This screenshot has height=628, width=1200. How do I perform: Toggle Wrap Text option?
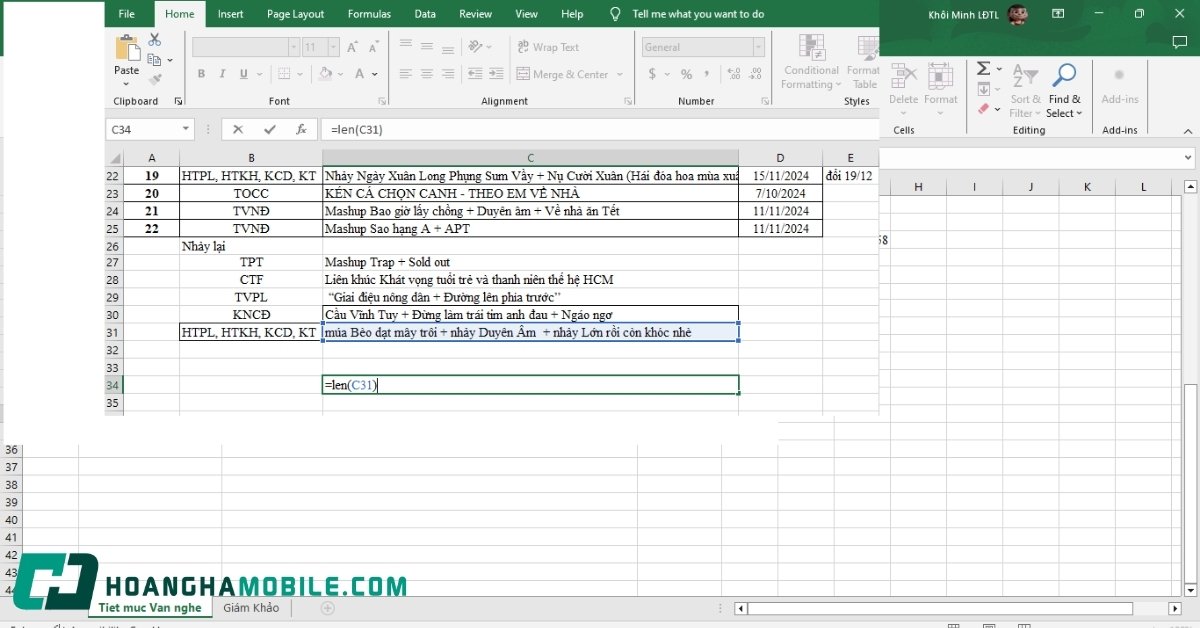(548, 47)
